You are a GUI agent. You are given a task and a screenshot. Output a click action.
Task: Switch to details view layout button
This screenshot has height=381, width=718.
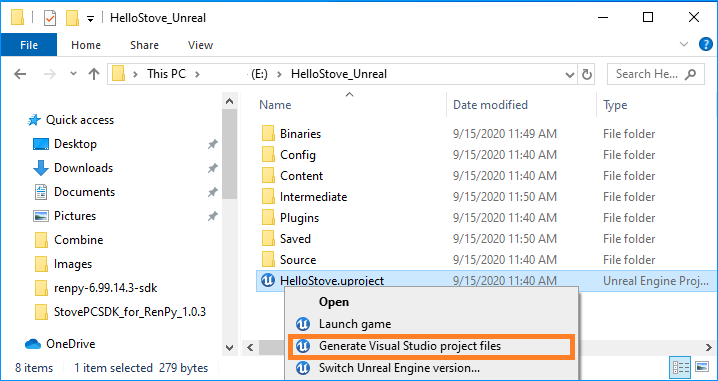681,367
